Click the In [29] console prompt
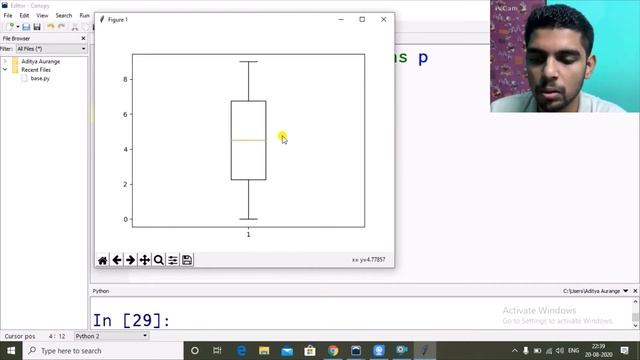This screenshot has height=360, width=640. [131, 320]
